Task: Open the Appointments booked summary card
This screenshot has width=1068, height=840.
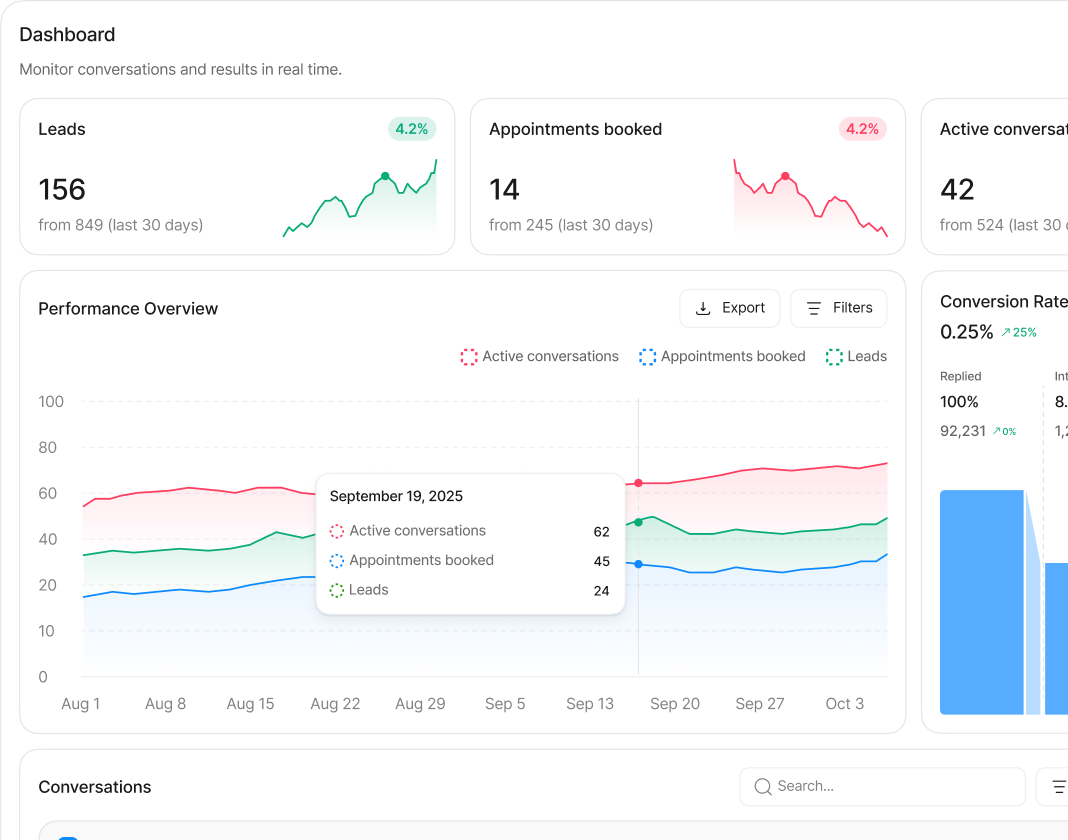Action: click(688, 176)
